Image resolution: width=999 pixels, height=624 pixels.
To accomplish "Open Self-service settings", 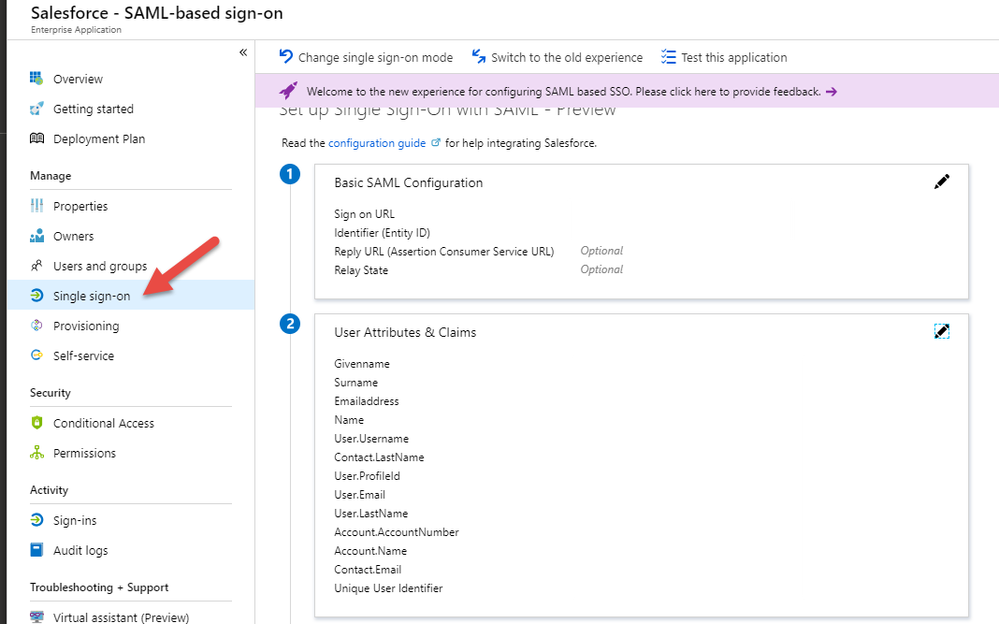I will [83, 356].
